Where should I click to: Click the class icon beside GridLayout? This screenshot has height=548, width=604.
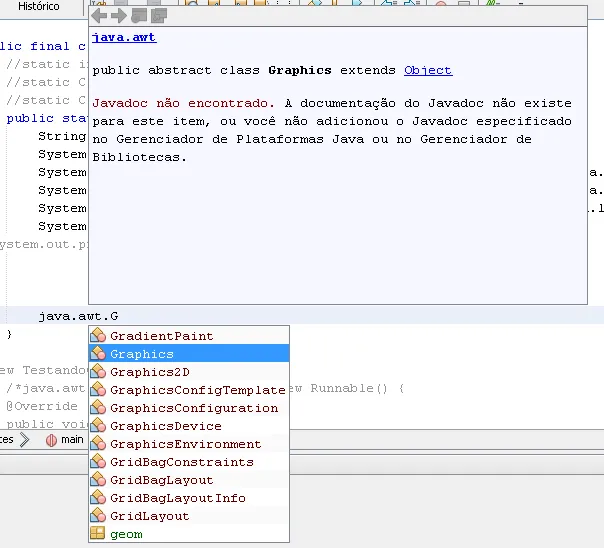click(x=98, y=516)
